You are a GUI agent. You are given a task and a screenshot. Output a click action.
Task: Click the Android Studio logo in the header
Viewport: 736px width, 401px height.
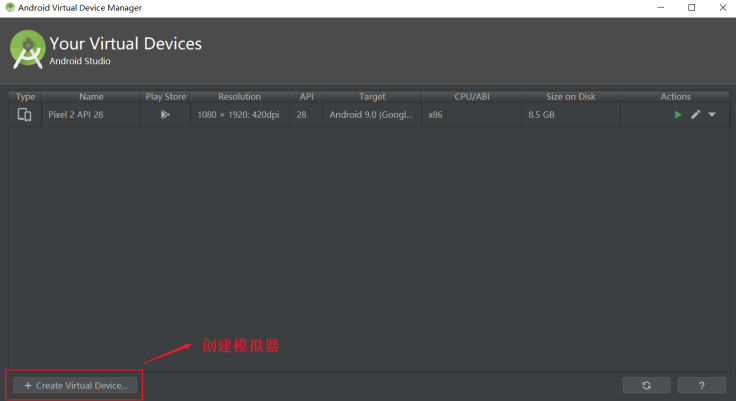[x=28, y=50]
